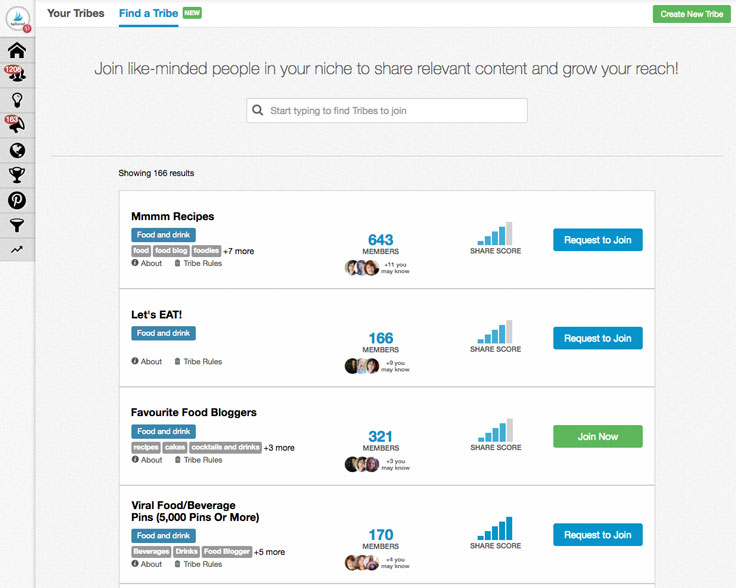Select the funnel filter icon

17,225
